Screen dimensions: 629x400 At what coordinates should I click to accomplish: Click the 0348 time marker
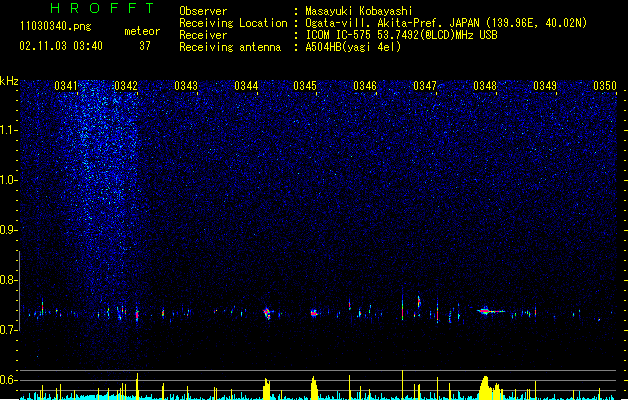click(x=485, y=86)
